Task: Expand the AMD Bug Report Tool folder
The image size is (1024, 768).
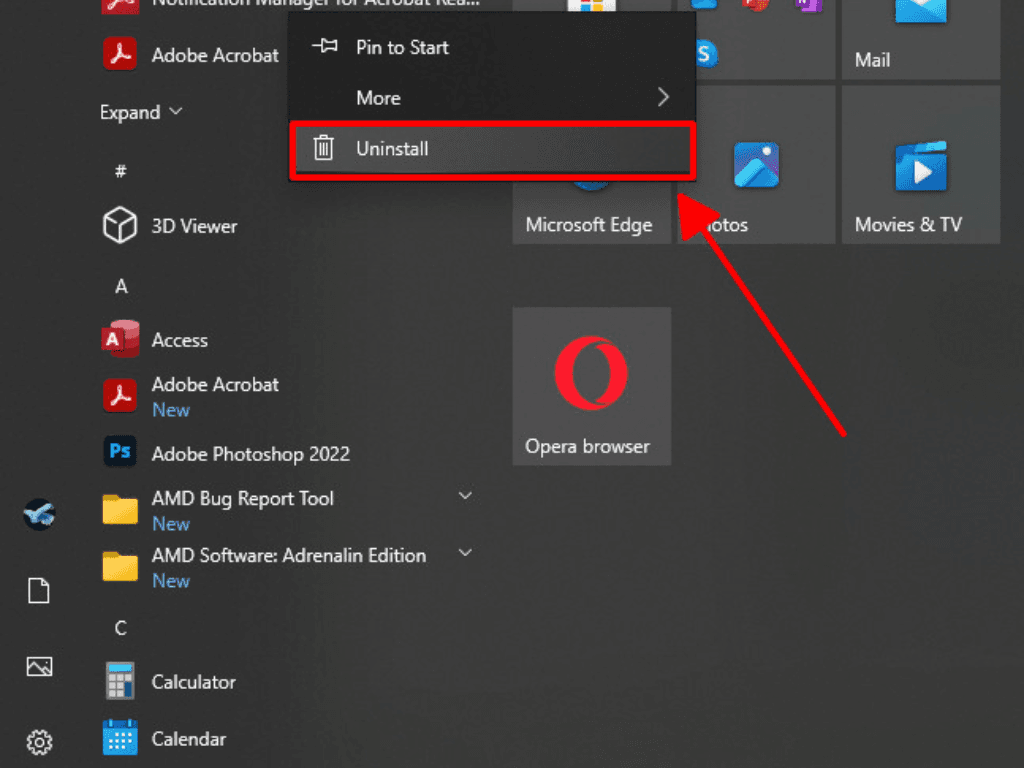Action: tap(465, 496)
